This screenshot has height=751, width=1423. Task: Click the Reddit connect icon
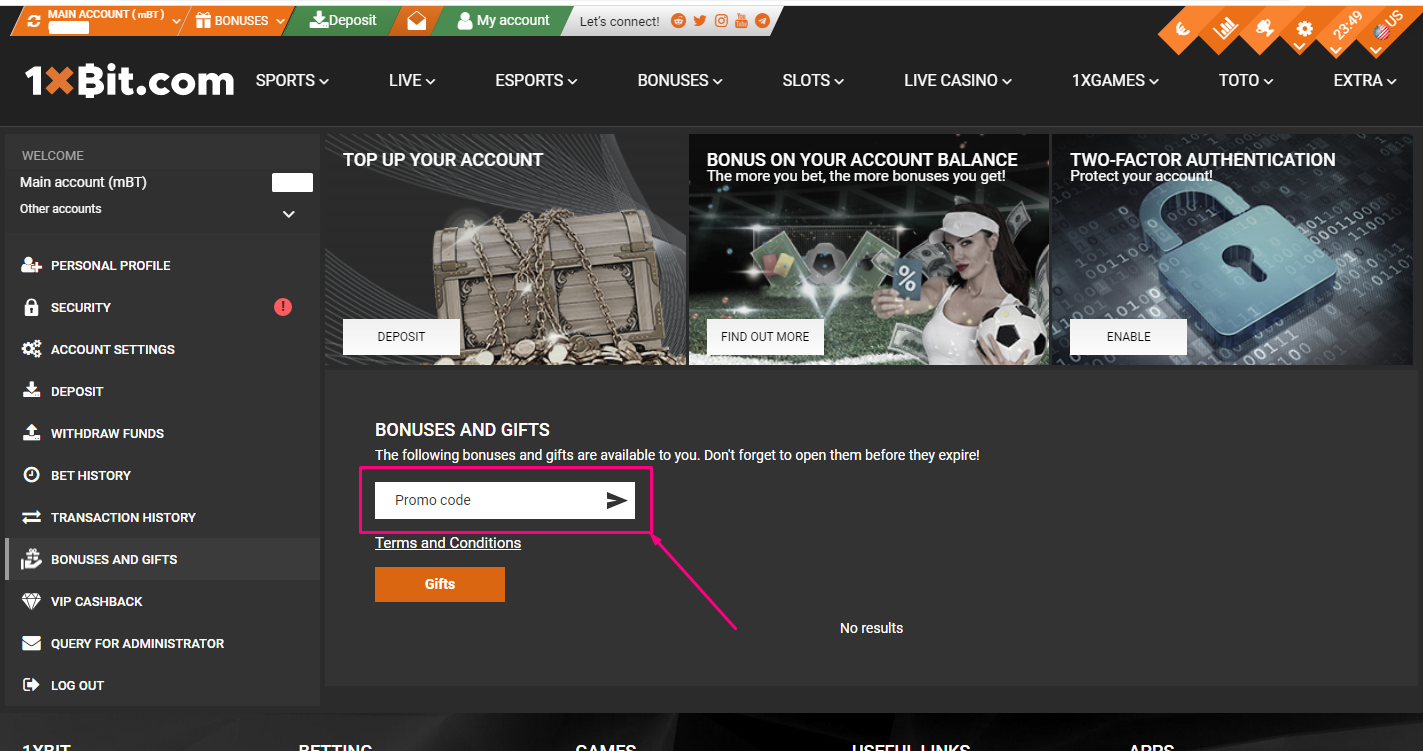coord(679,20)
